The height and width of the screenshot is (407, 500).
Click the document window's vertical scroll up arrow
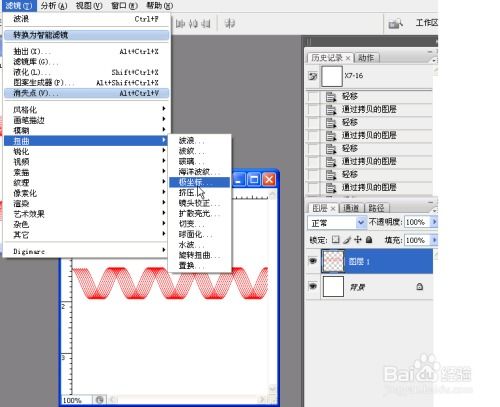click(x=273, y=194)
